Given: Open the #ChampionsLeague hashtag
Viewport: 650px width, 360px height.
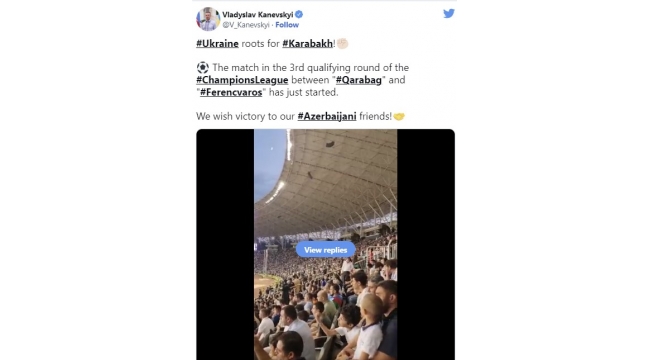Looking at the screenshot, I should pyautogui.click(x=242, y=80).
